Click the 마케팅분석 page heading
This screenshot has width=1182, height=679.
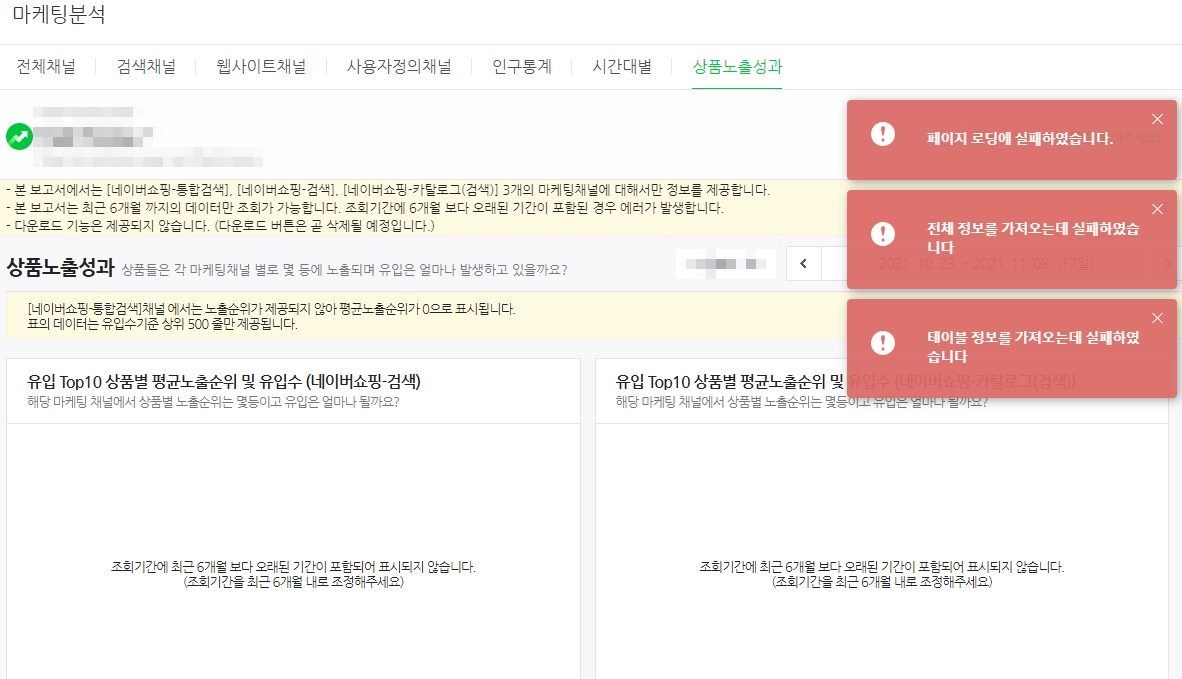pyautogui.click(x=59, y=15)
